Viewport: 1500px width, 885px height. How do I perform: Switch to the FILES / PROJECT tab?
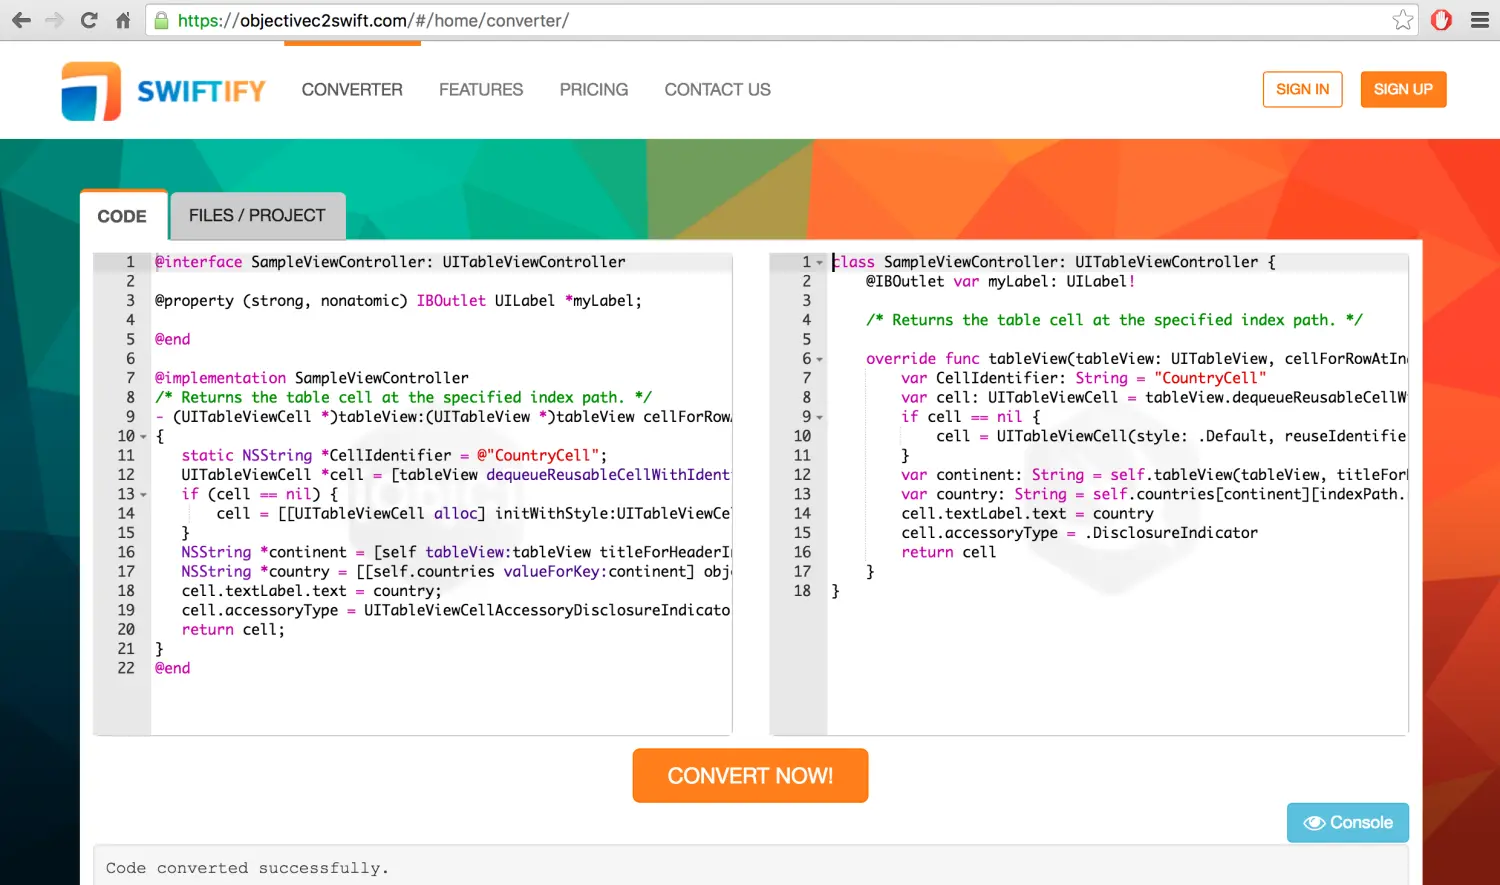[x=257, y=216]
